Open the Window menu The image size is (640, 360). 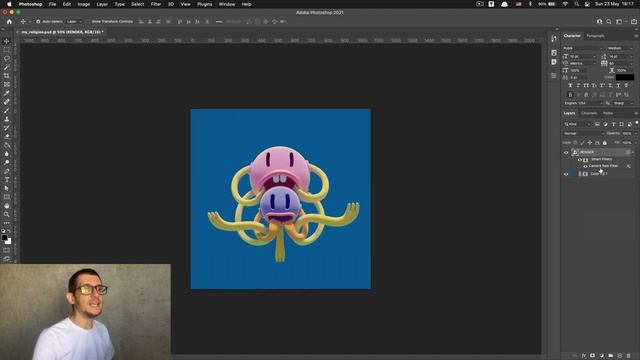[x=227, y=4]
